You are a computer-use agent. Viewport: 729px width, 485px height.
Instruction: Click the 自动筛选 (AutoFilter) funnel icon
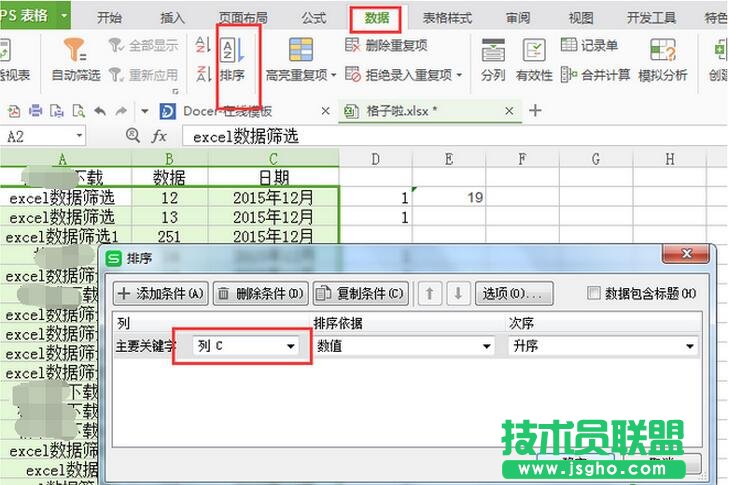click(75, 50)
